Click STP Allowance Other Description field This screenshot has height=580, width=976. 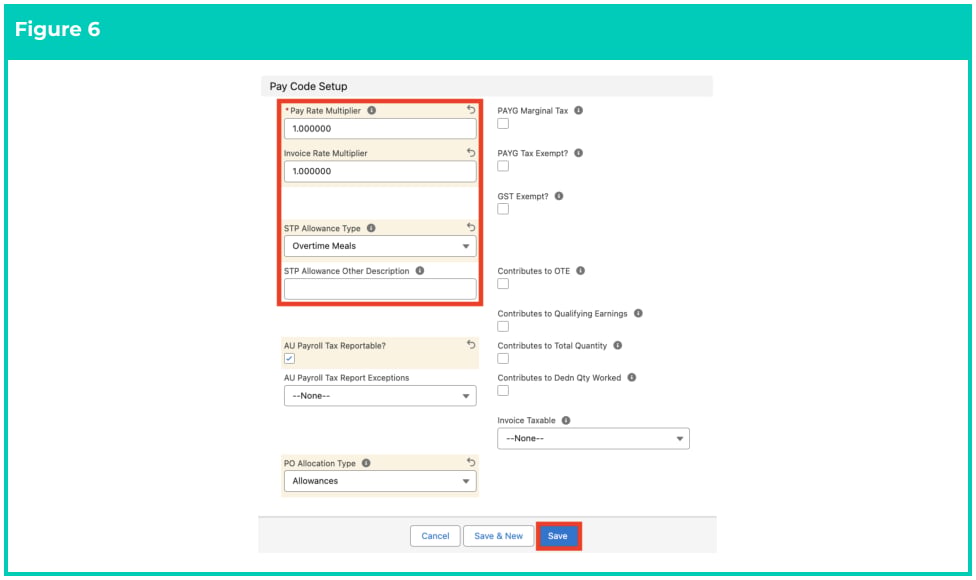pos(380,289)
